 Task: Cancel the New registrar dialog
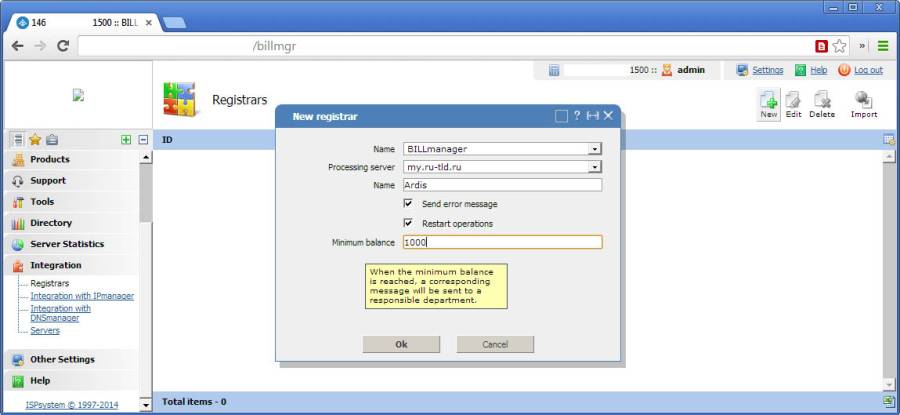click(495, 344)
